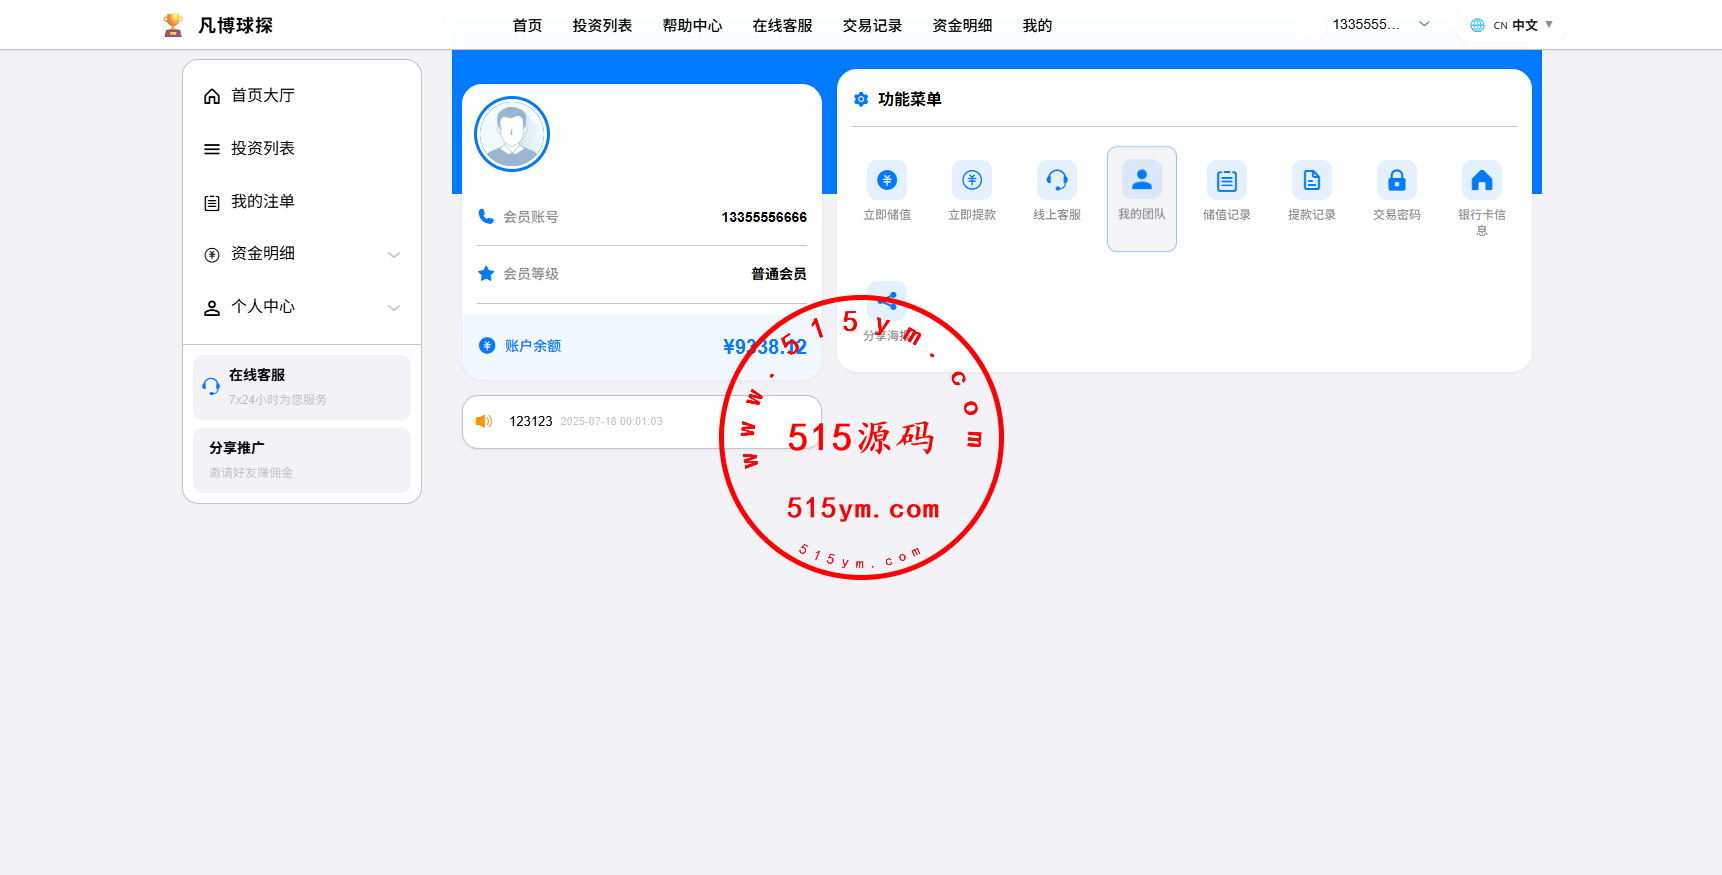The width and height of the screenshot is (1722, 875).
Task: Expand the 个人中心 sidebar section
Action: click(301, 307)
